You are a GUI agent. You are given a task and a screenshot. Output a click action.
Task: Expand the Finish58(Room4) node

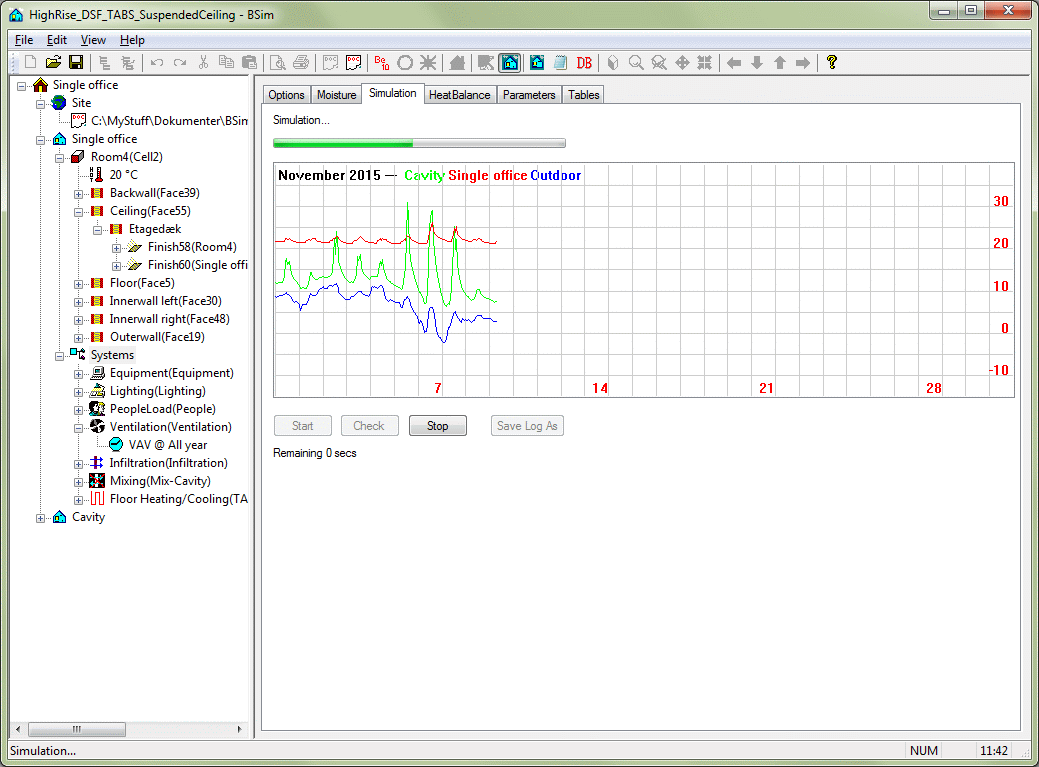tap(117, 248)
